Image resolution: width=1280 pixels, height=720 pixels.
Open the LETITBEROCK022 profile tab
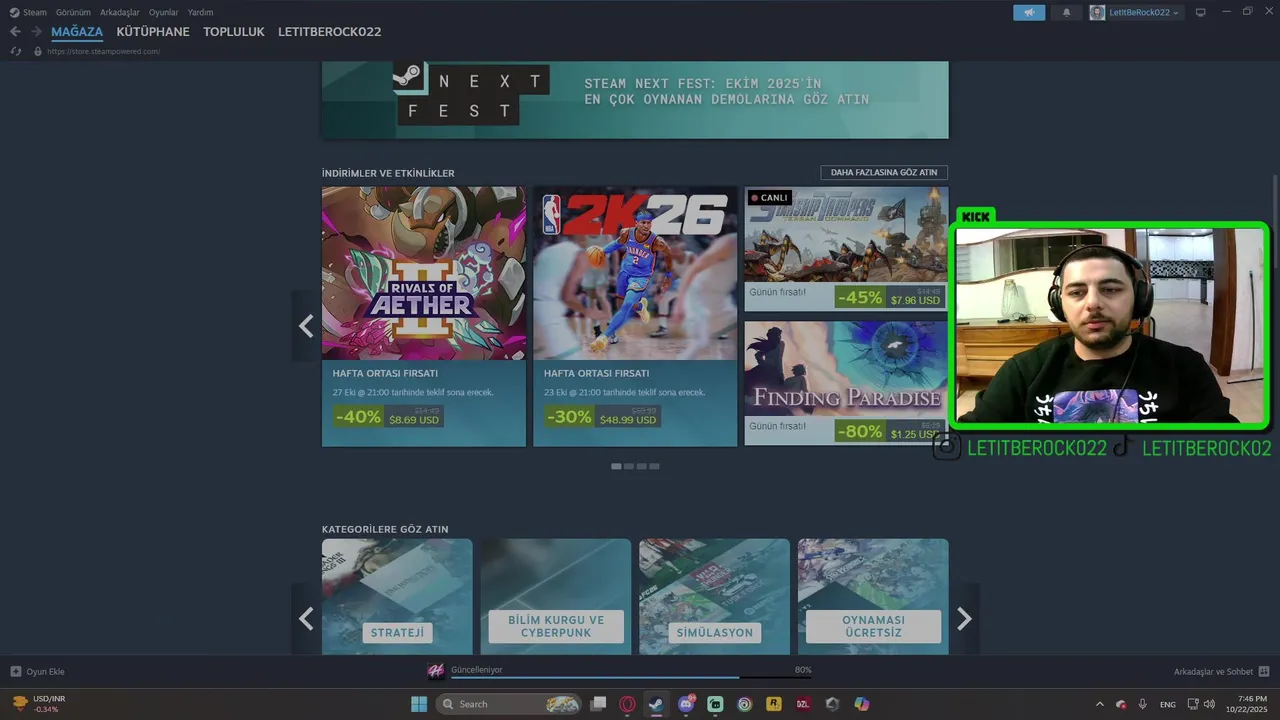330,32
